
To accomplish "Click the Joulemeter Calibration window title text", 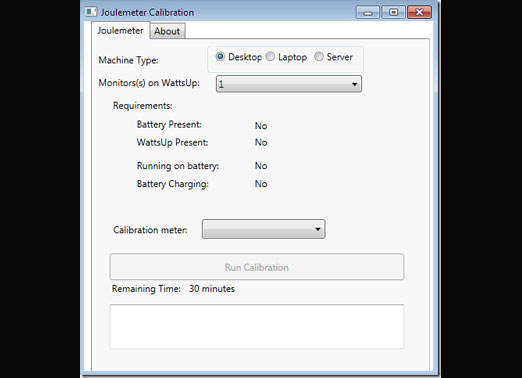I will [x=147, y=12].
